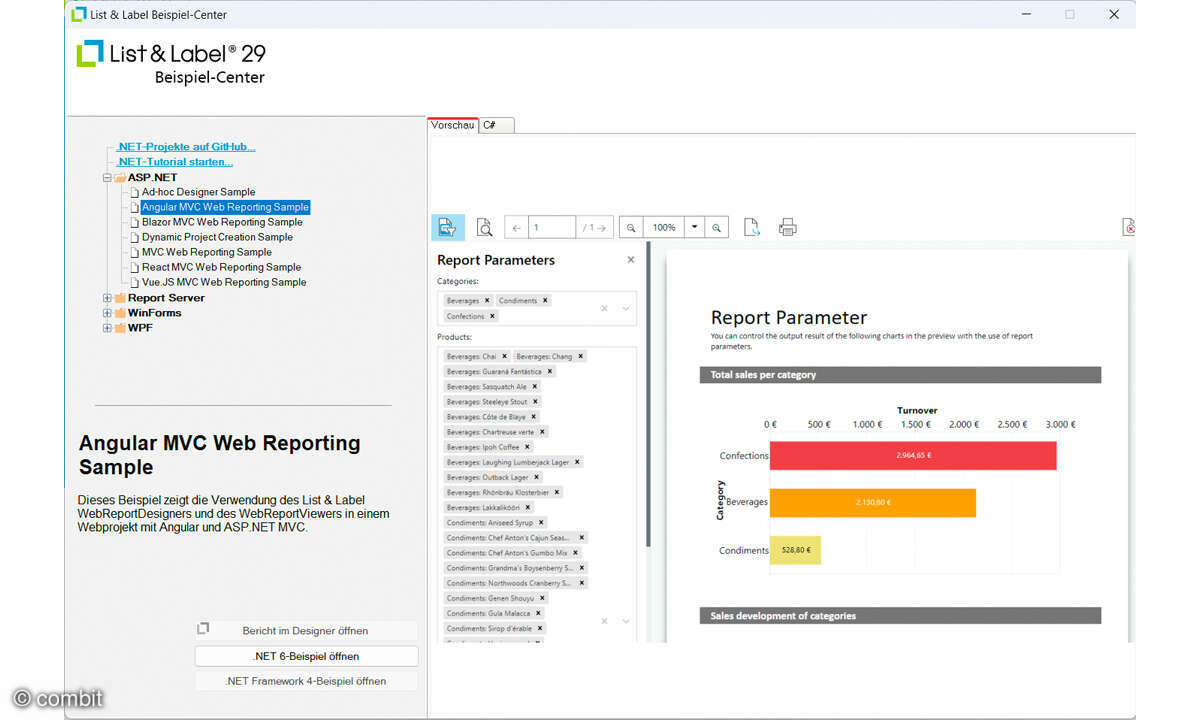
Task: Remove Beverages: Steeleye Stout tag
Action: point(535,401)
